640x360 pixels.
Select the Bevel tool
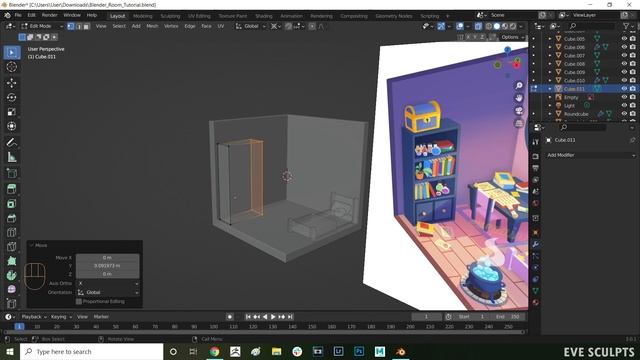[x=11, y=218]
